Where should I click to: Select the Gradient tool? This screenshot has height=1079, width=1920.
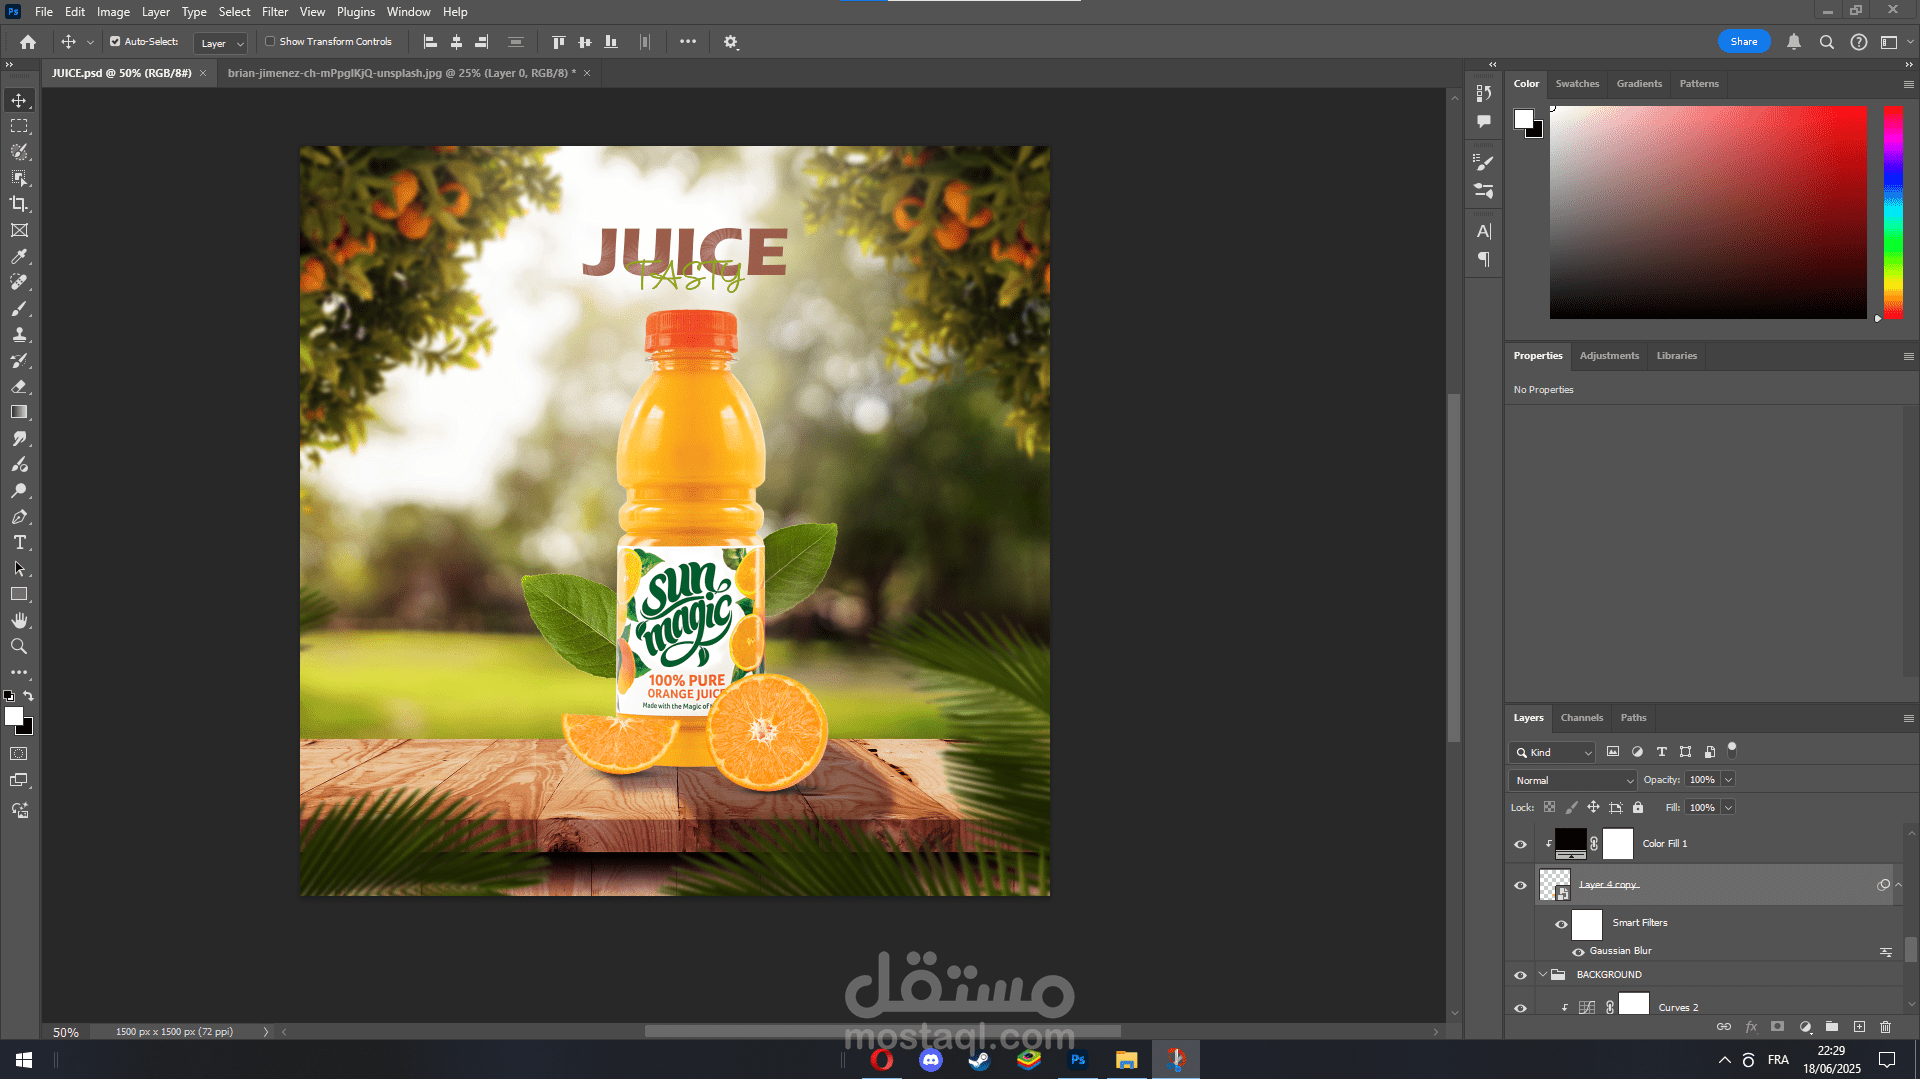pyautogui.click(x=19, y=412)
